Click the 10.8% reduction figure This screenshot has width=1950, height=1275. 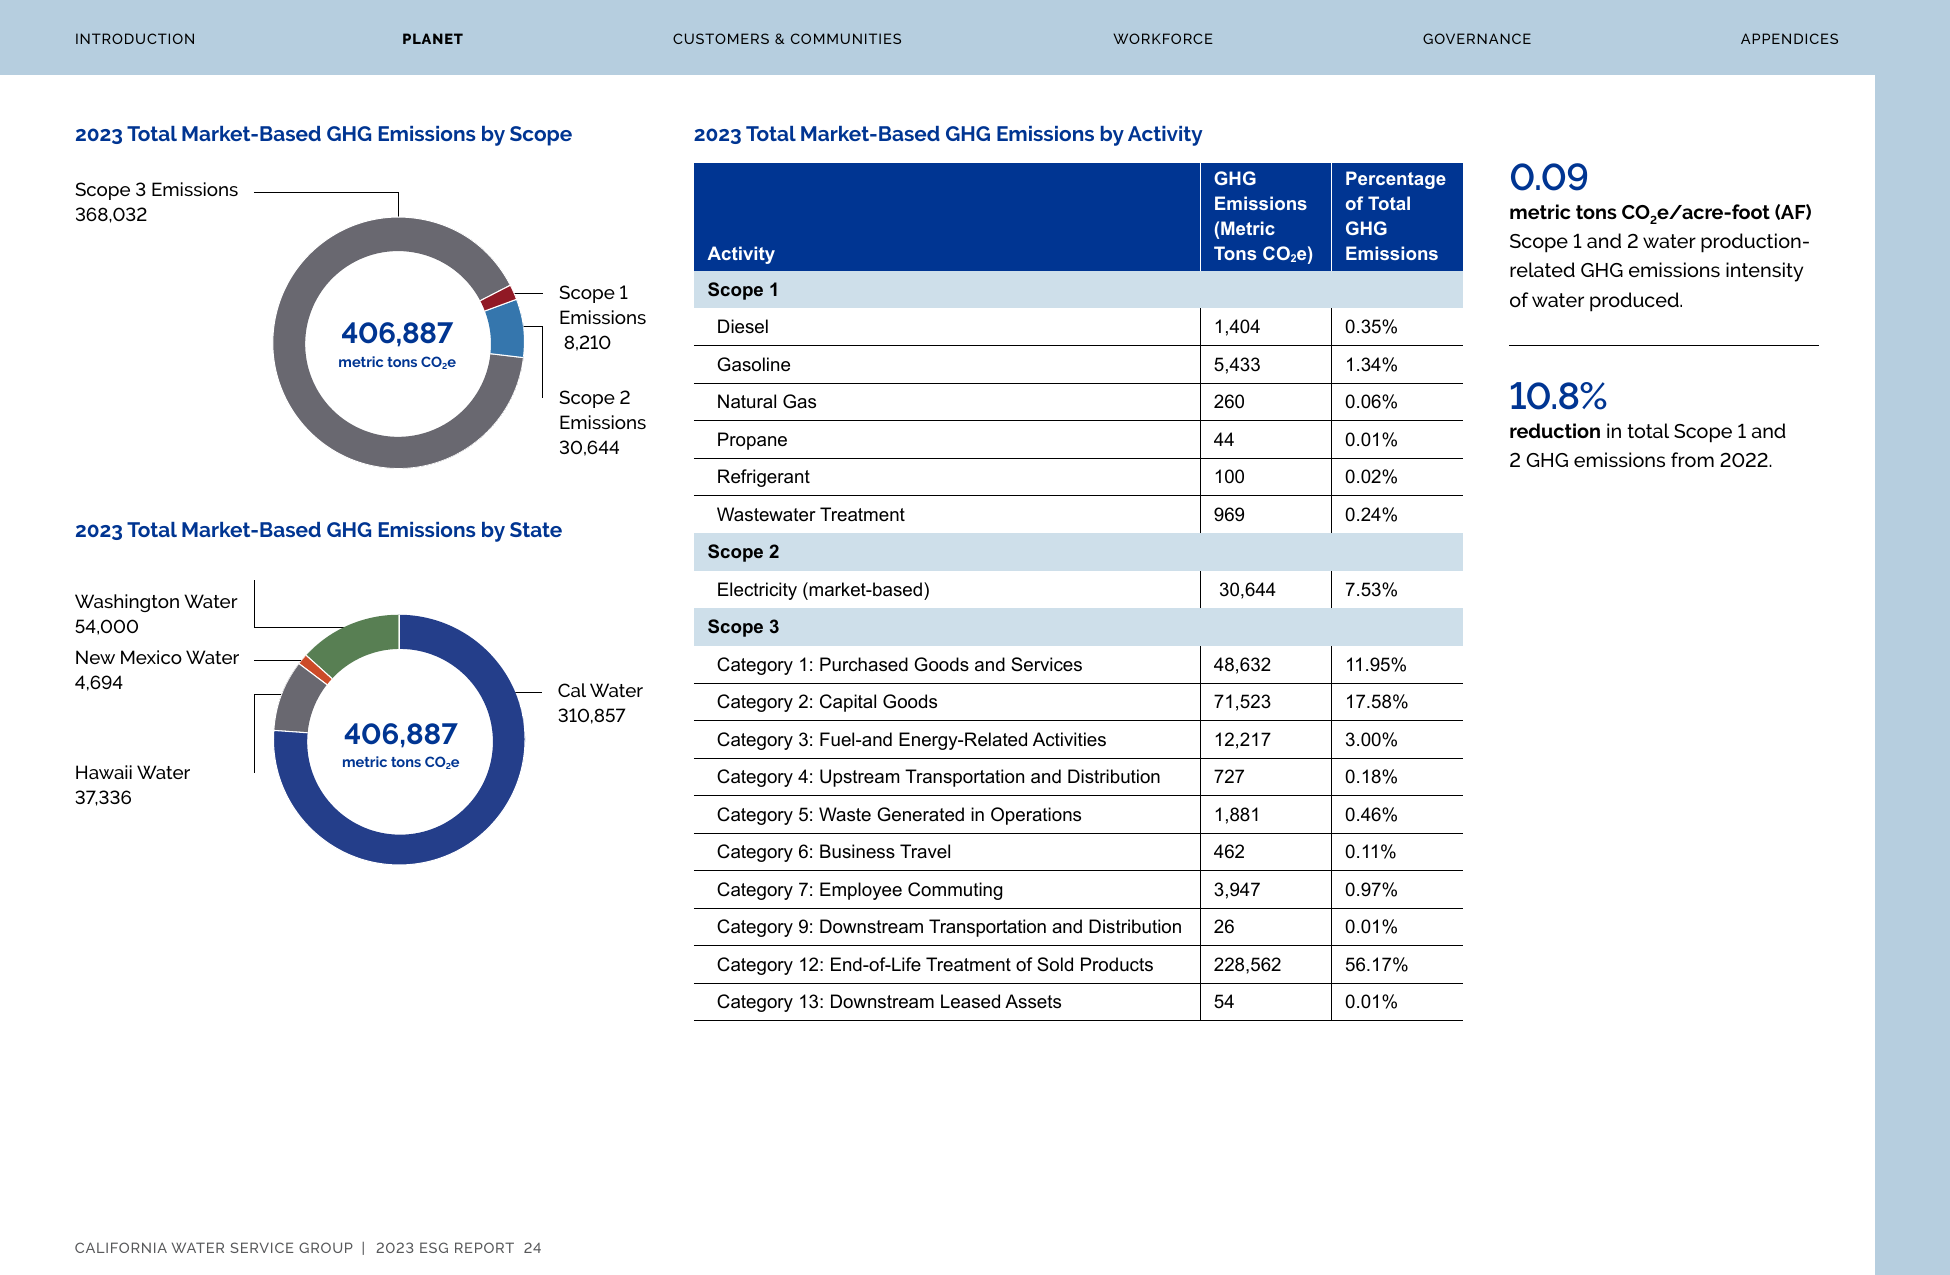point(1557,396)
